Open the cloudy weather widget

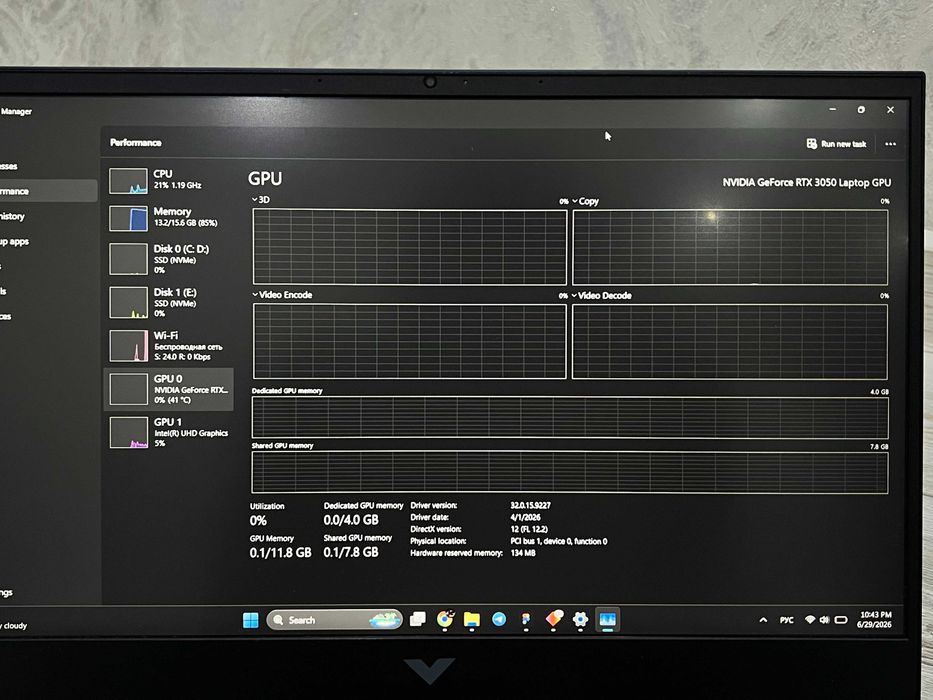(x=14, y=626)
